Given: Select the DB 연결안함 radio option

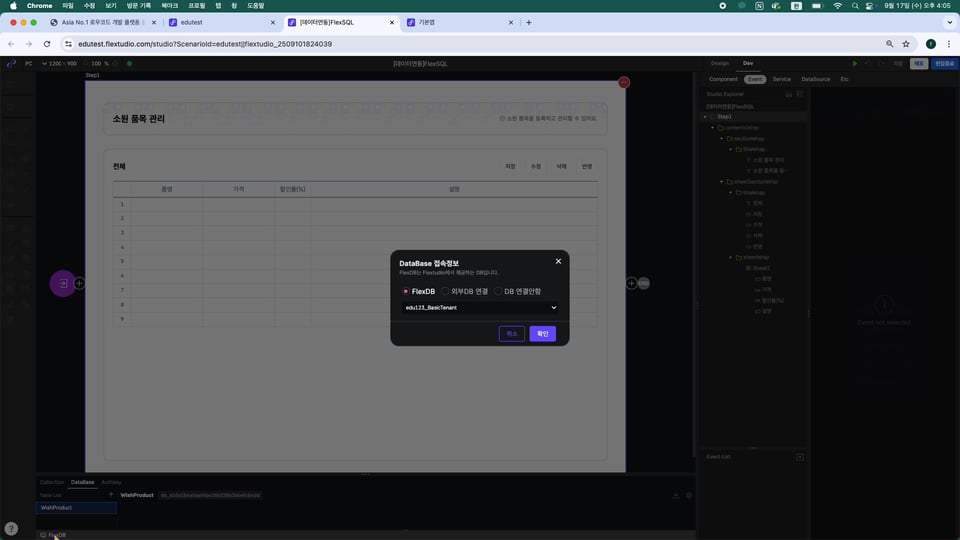Looking at the screenshot, I should click(518, 291).
